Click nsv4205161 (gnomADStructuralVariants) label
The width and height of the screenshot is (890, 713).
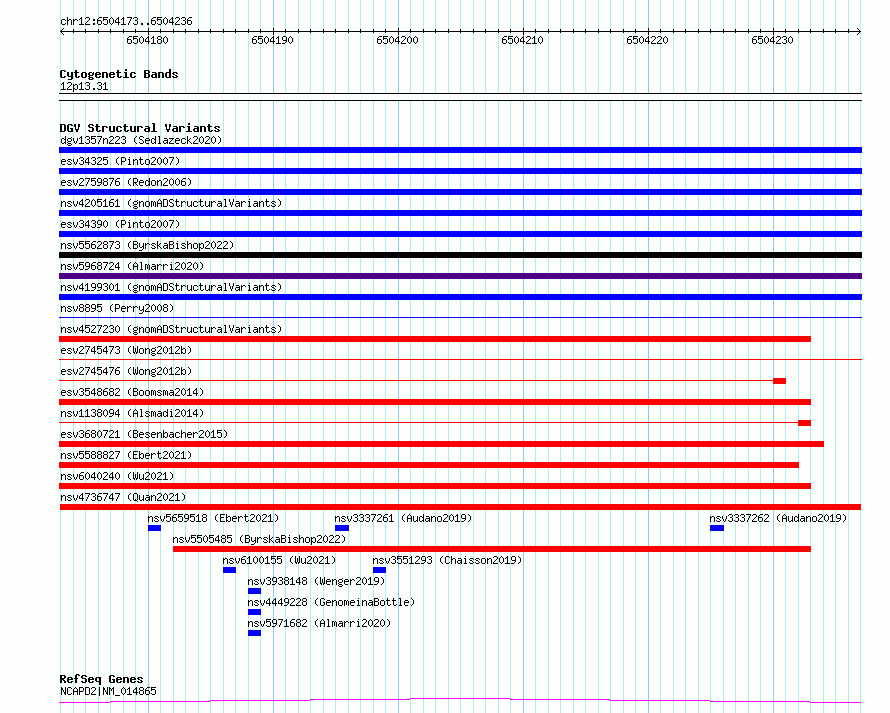click(171, 203)
